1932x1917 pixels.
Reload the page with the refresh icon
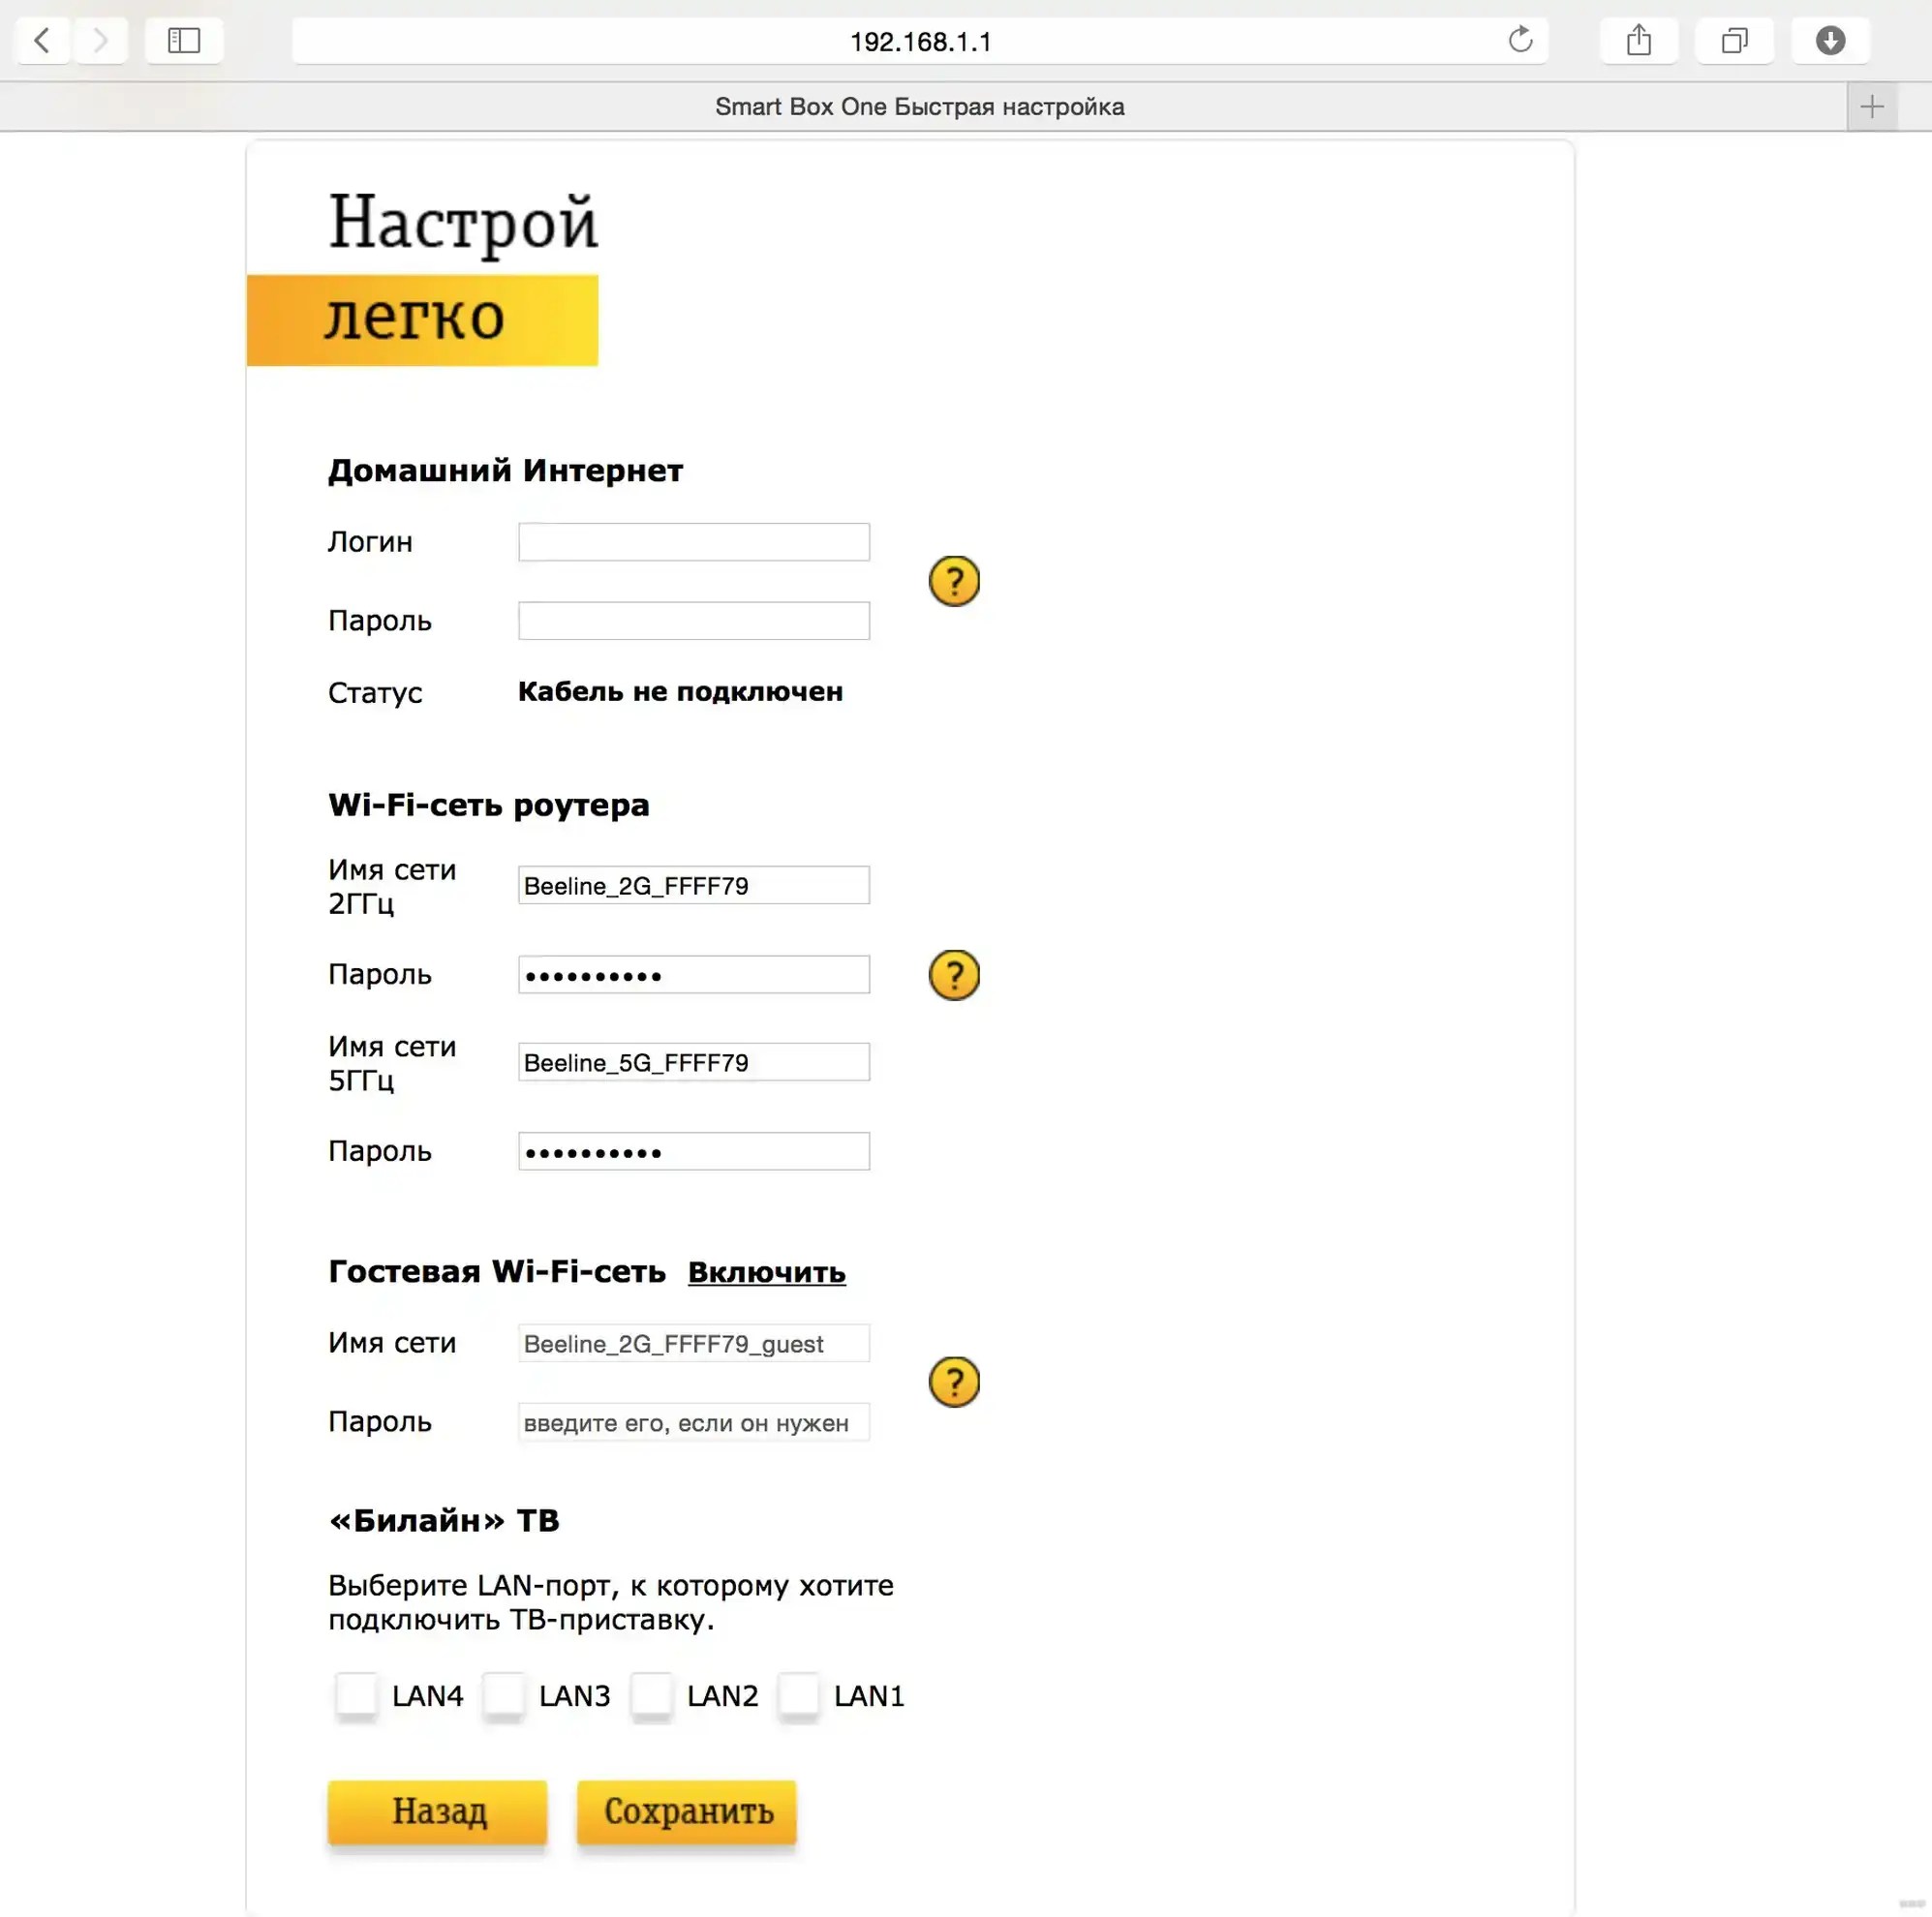pyautogui.click(x=1520, y=40)
